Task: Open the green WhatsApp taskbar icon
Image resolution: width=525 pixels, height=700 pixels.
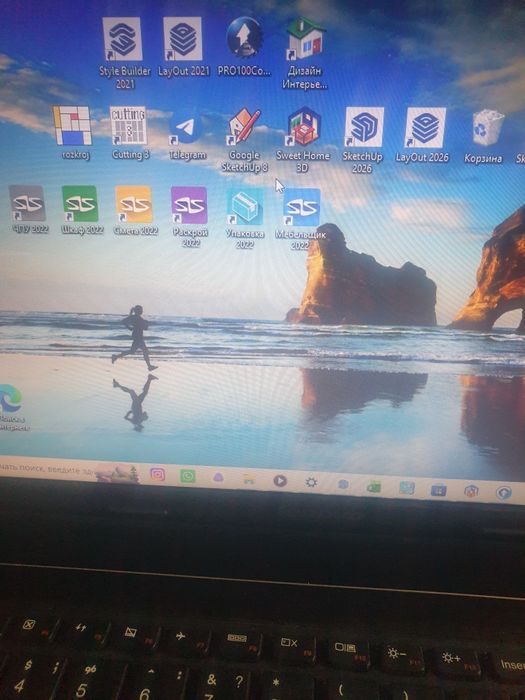Action: point(188,476)
